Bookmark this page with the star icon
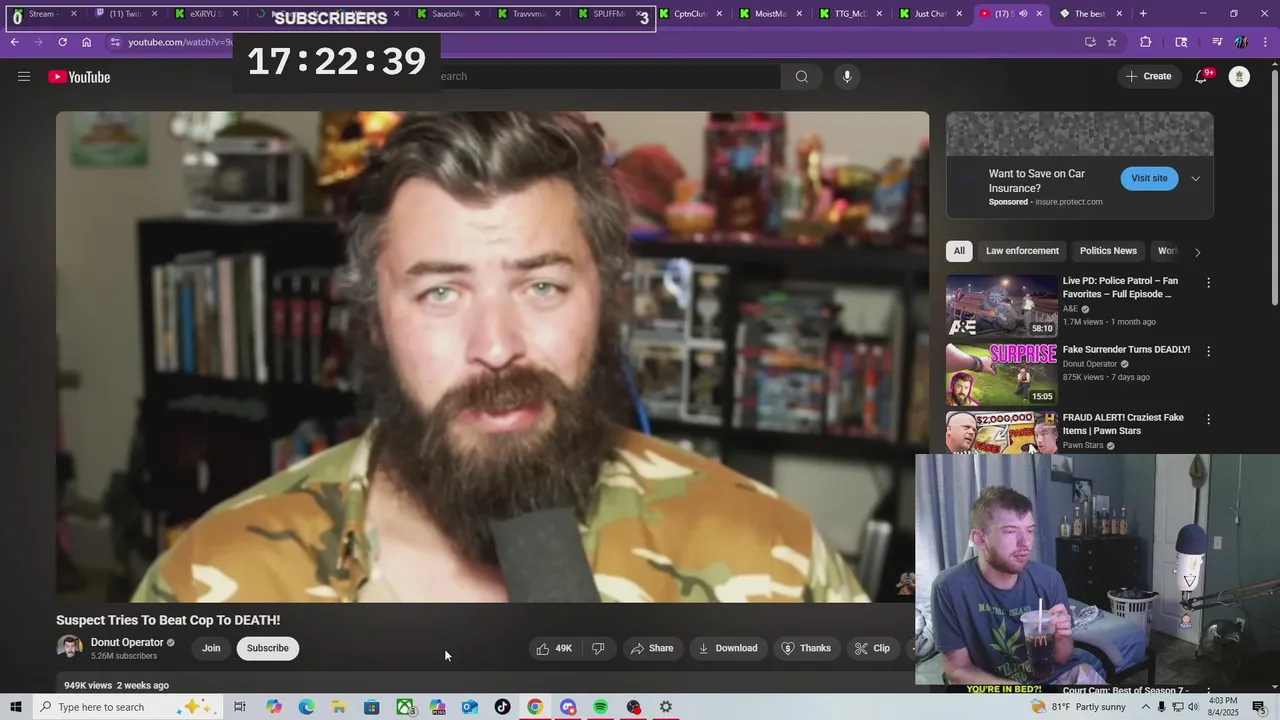 pyautogui.click(x=1112, y=42)
